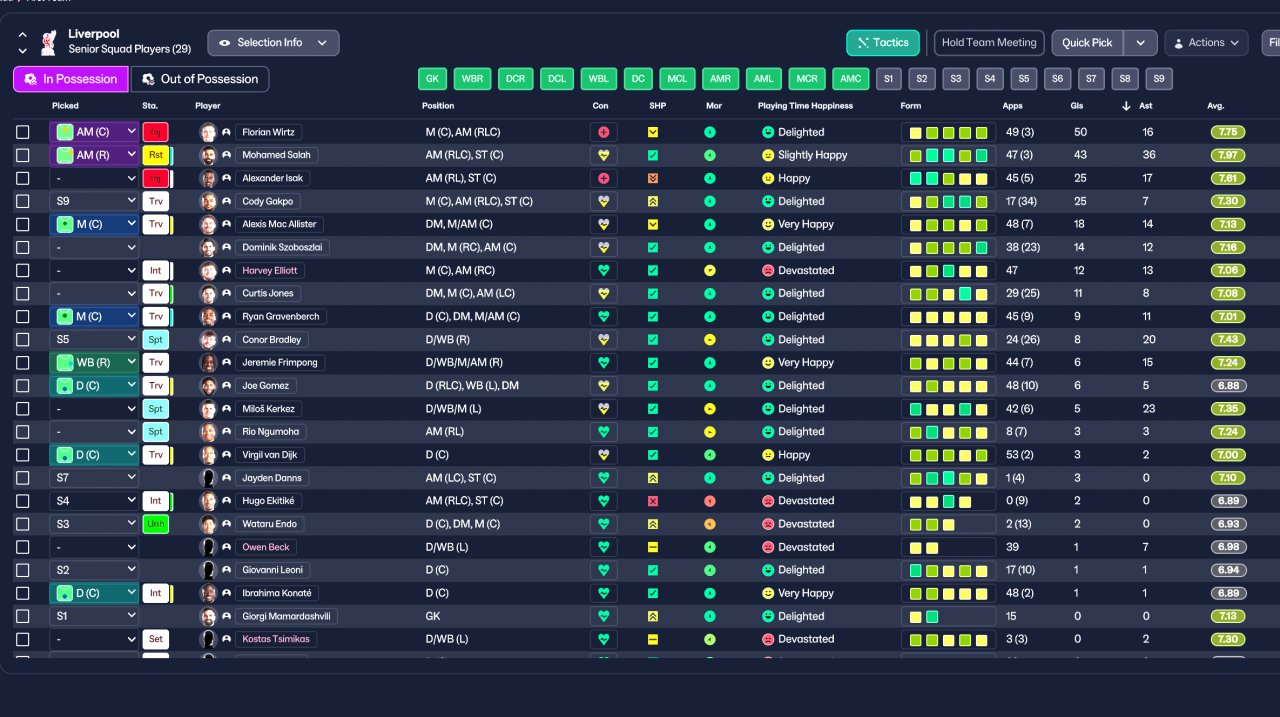Image resolution: width=1280 pixels, height=717 pixels.
Task: Open Florian Wirtz's AM (C) picked dropdown
Action: pyautogui.click(x=94, y=132)
